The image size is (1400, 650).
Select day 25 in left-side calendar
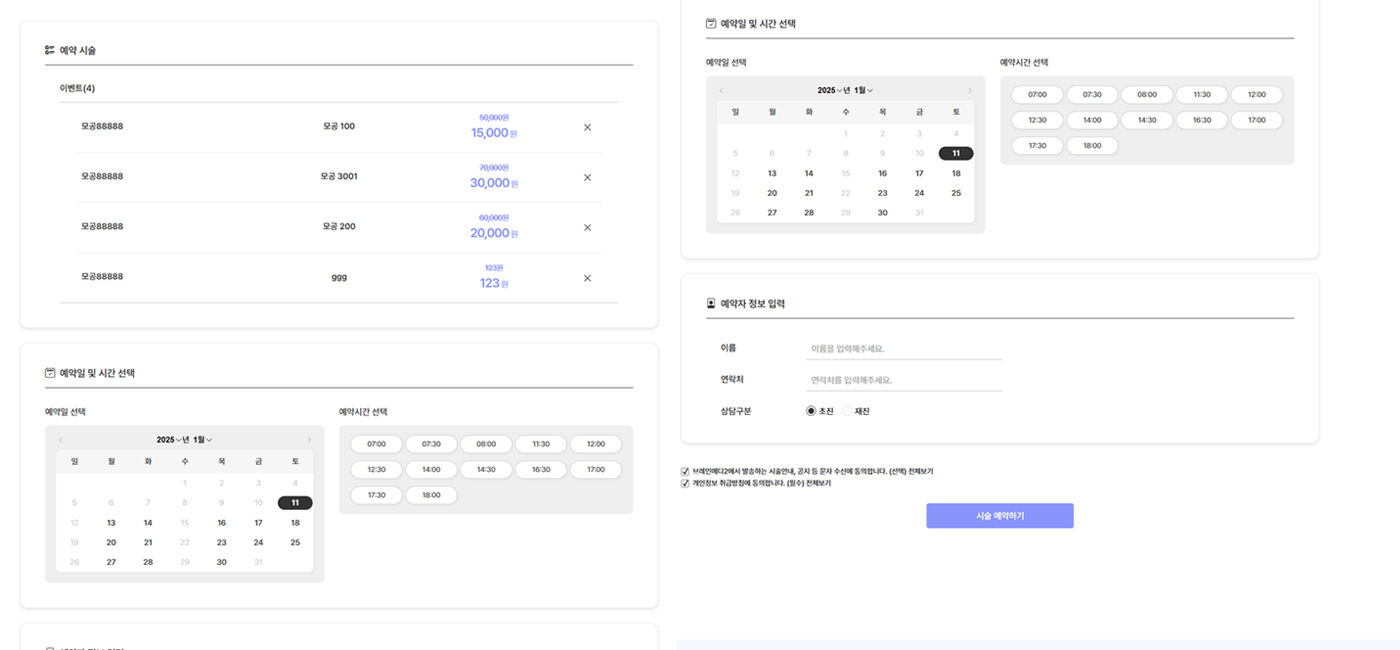[x=295, y=543]
